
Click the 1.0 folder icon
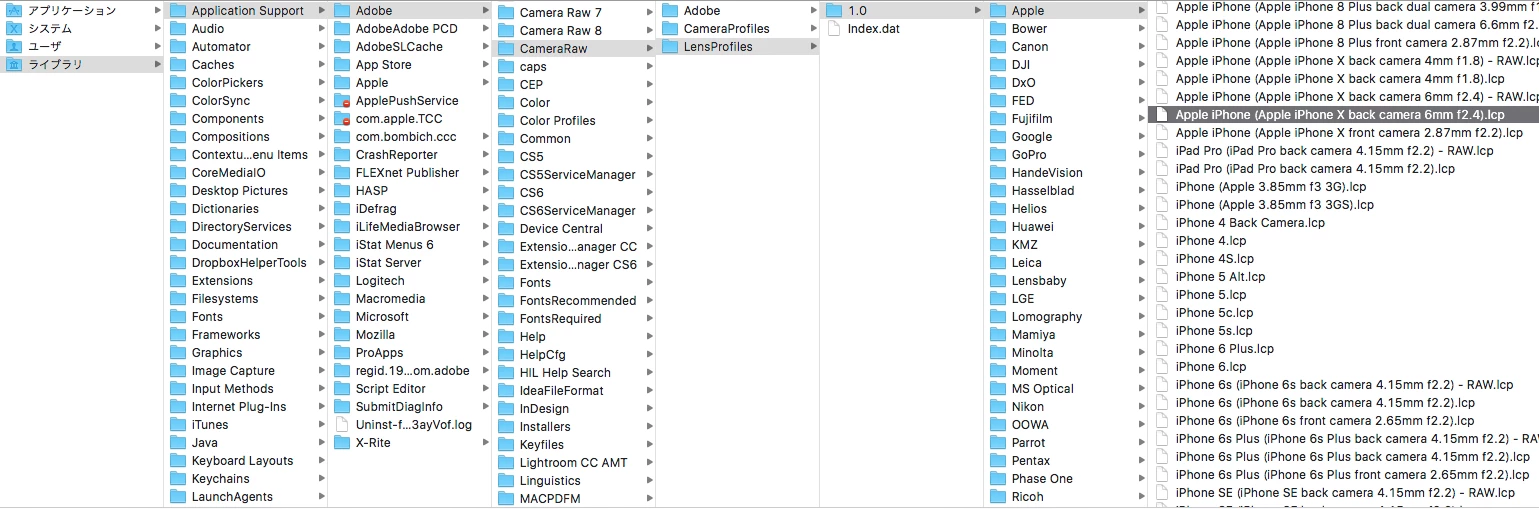point(834,10)
